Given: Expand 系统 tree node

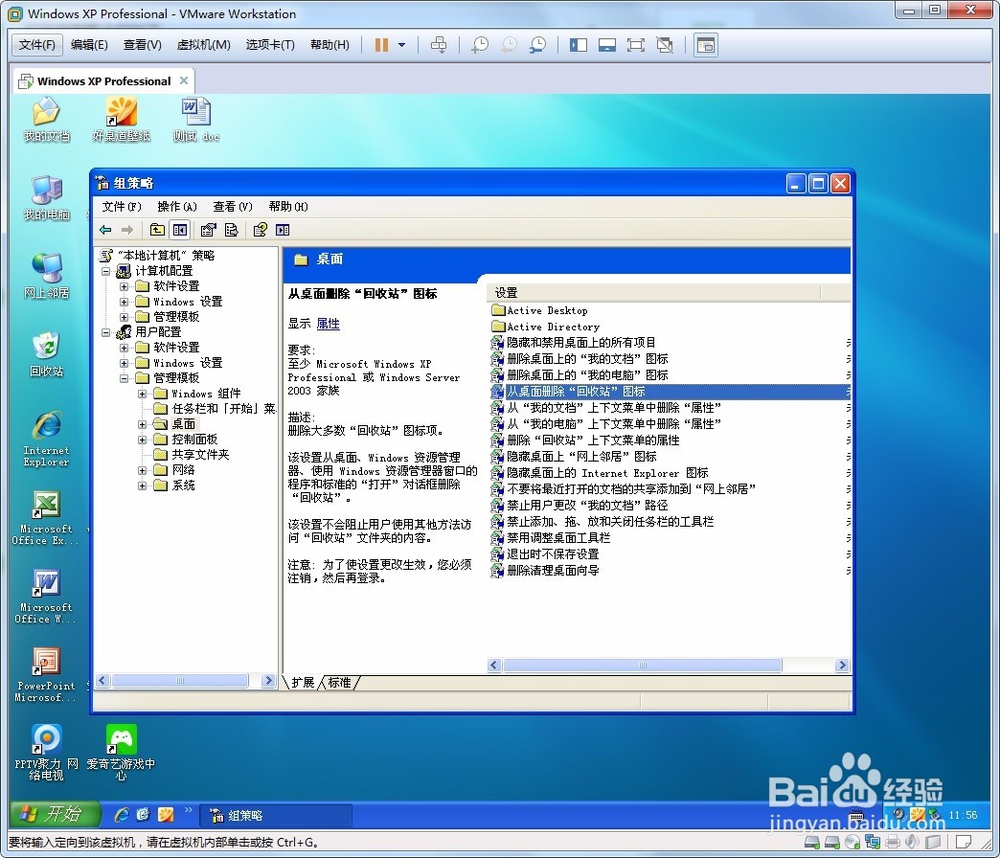Looking at the screenshot, I should [142, 485].
